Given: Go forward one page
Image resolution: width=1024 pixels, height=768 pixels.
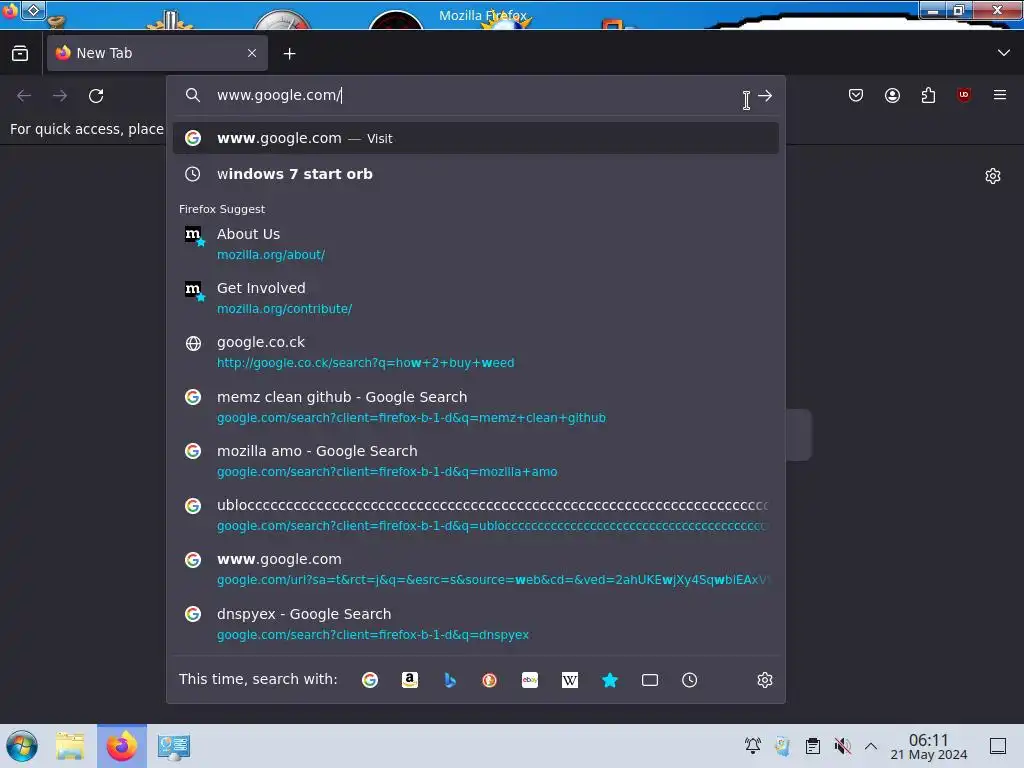Looking at the screenshot, I should pyautogui.click(x=60, y=96).
